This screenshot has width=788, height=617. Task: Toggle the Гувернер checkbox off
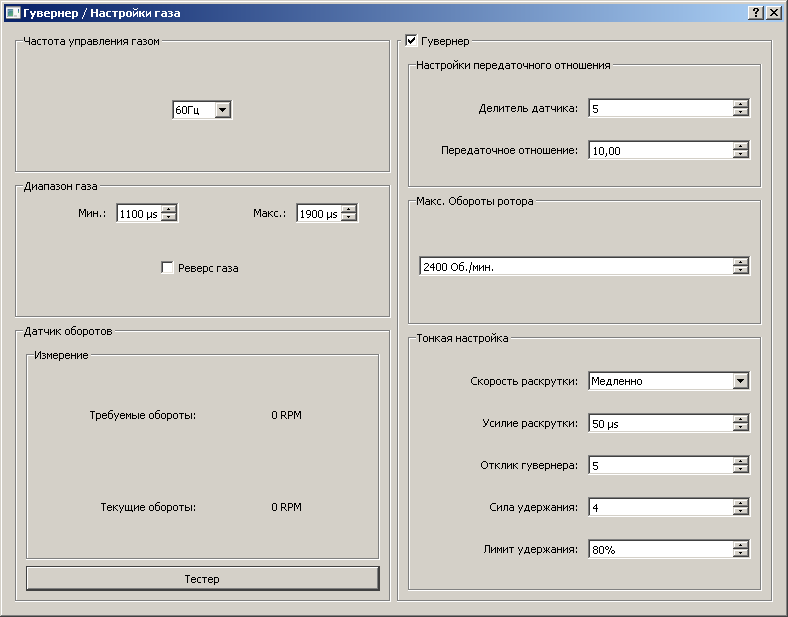411,41
